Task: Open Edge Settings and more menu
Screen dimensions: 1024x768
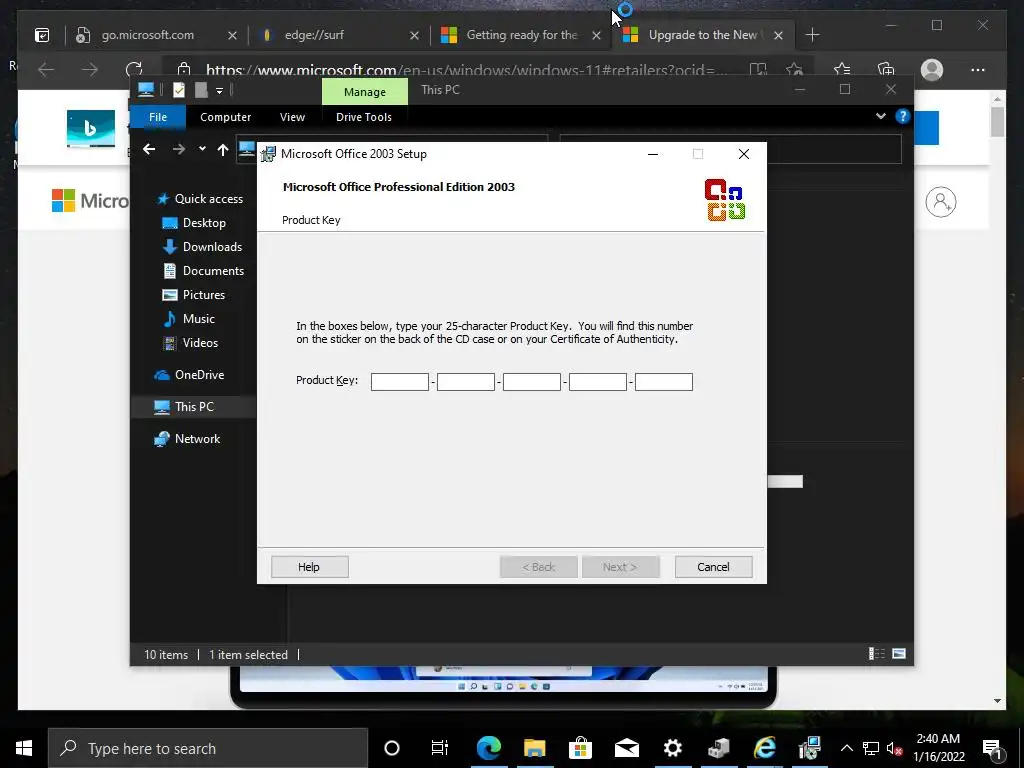Action: pos(978,69)
